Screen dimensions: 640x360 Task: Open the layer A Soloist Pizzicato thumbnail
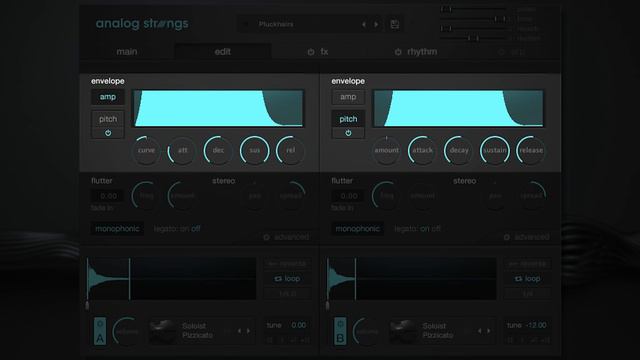pos(162,331)
